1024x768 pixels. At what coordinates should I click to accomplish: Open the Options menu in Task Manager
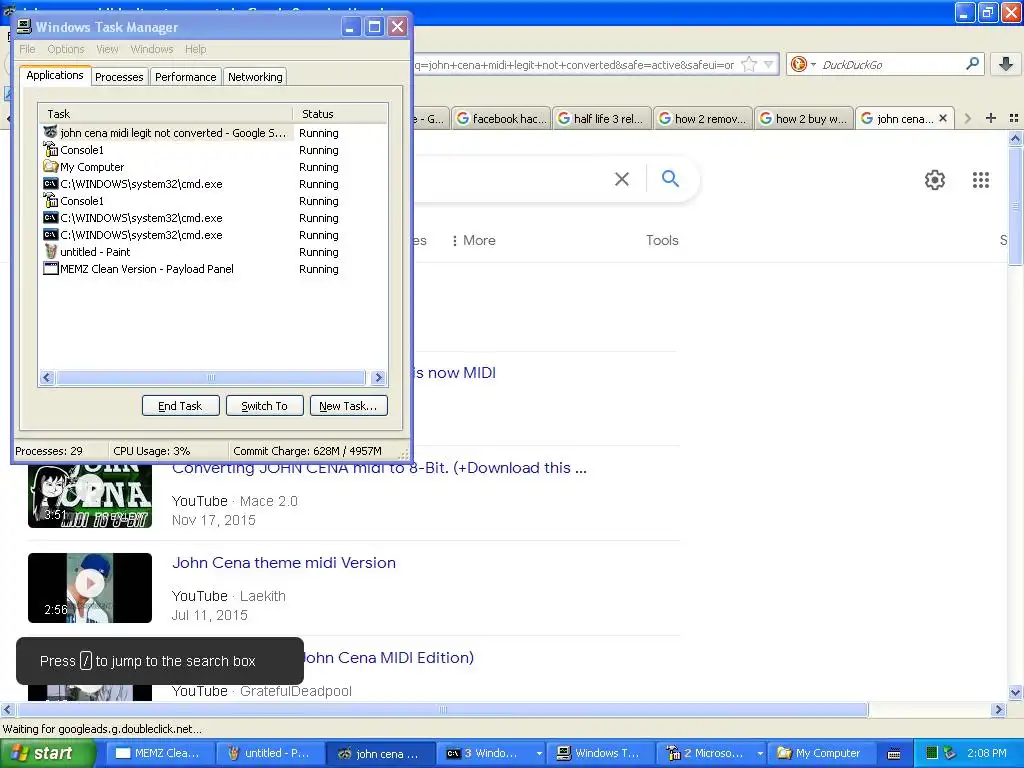66,49
